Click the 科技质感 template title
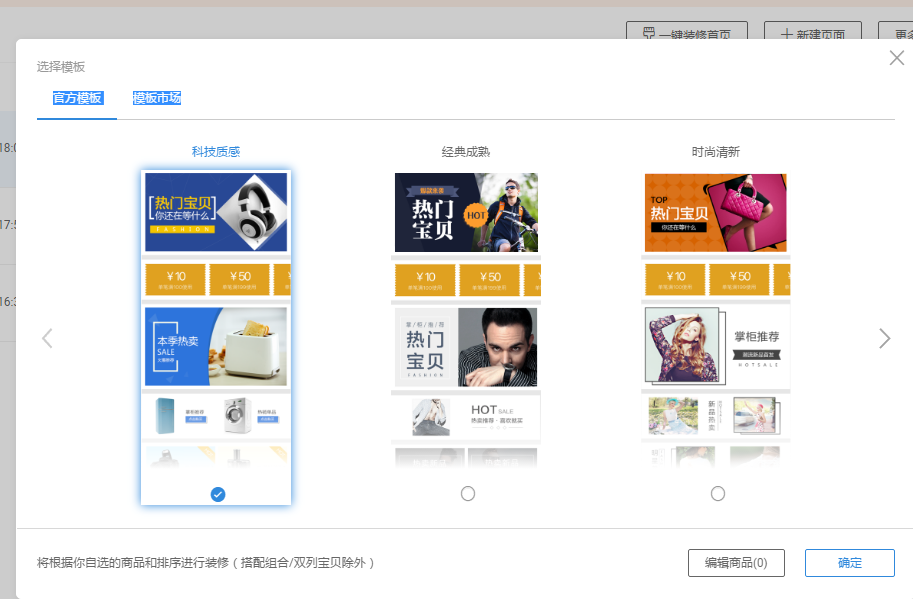913x599 pixels. pyautogui.click(x=216, y=152)
